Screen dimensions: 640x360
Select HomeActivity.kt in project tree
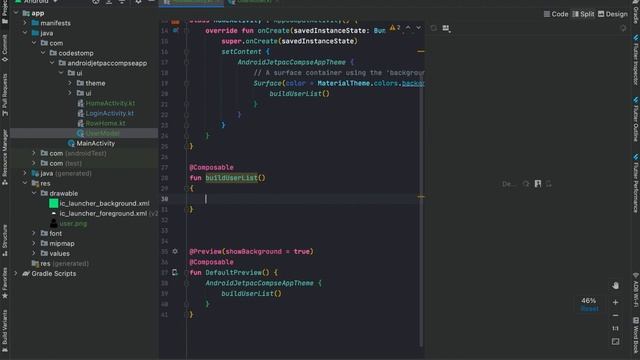(110, 103)
